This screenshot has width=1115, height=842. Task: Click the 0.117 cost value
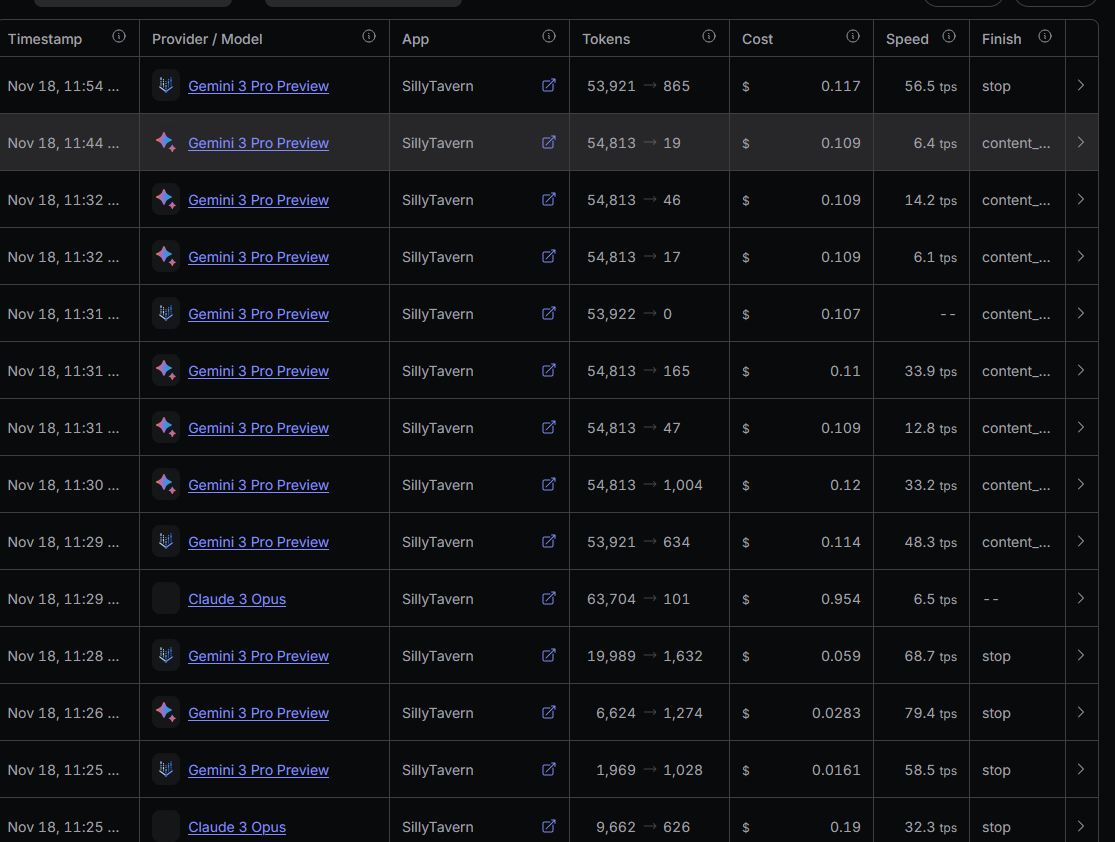[841, 86]
